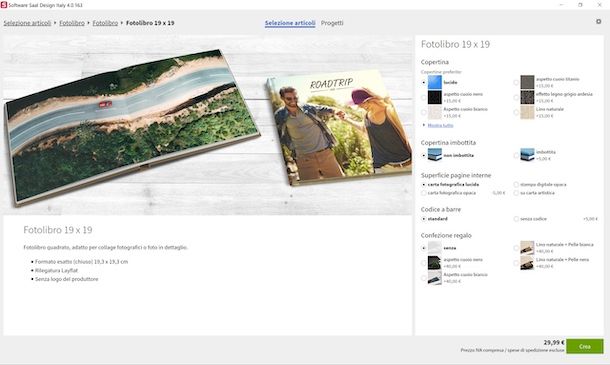610x365 pixels.
Task: Choose Lino naturale + Pelle bianca gift box icon
Action: coord(527,247)
